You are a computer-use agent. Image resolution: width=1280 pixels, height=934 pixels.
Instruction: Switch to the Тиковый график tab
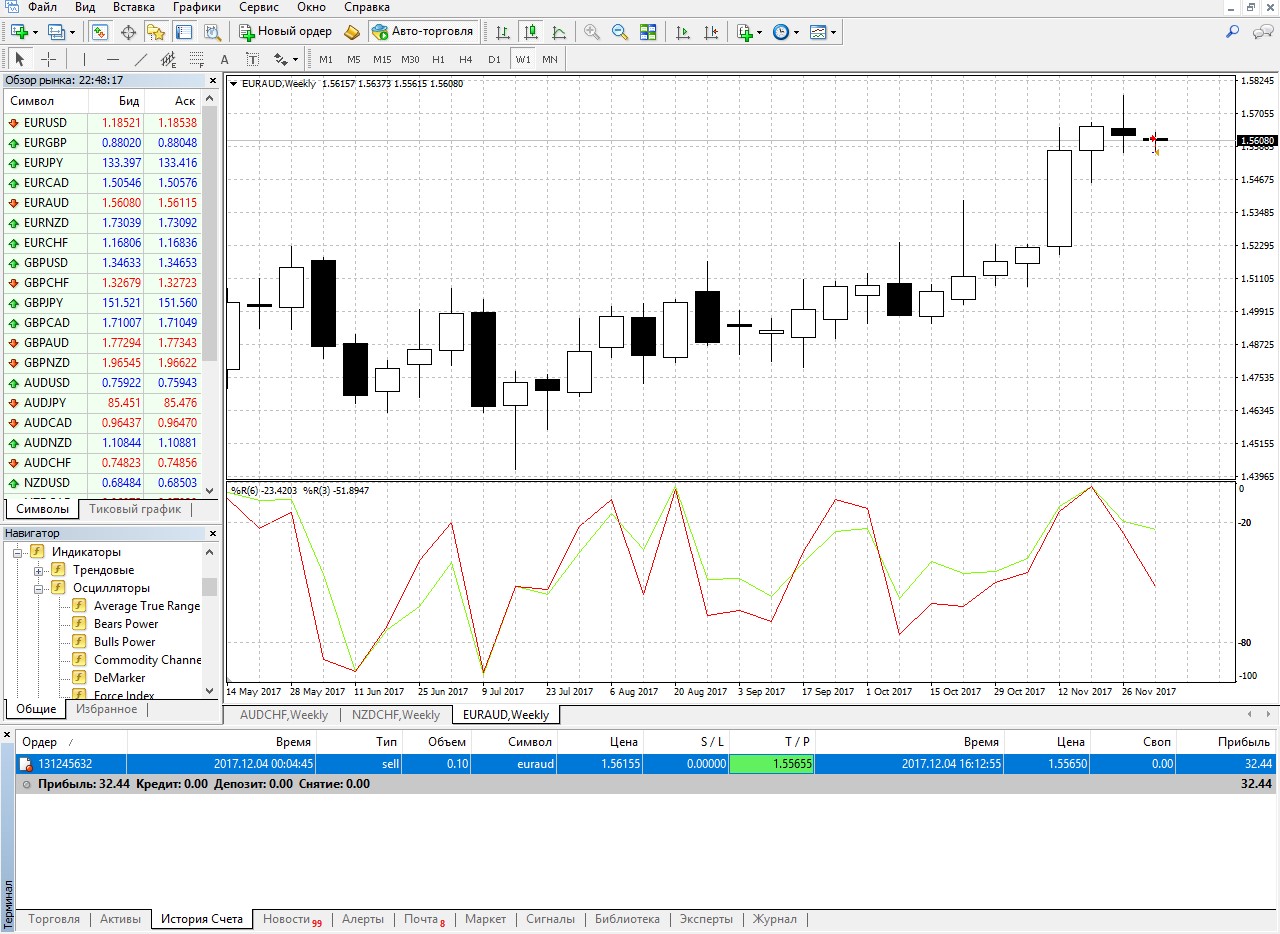[135, 509]
